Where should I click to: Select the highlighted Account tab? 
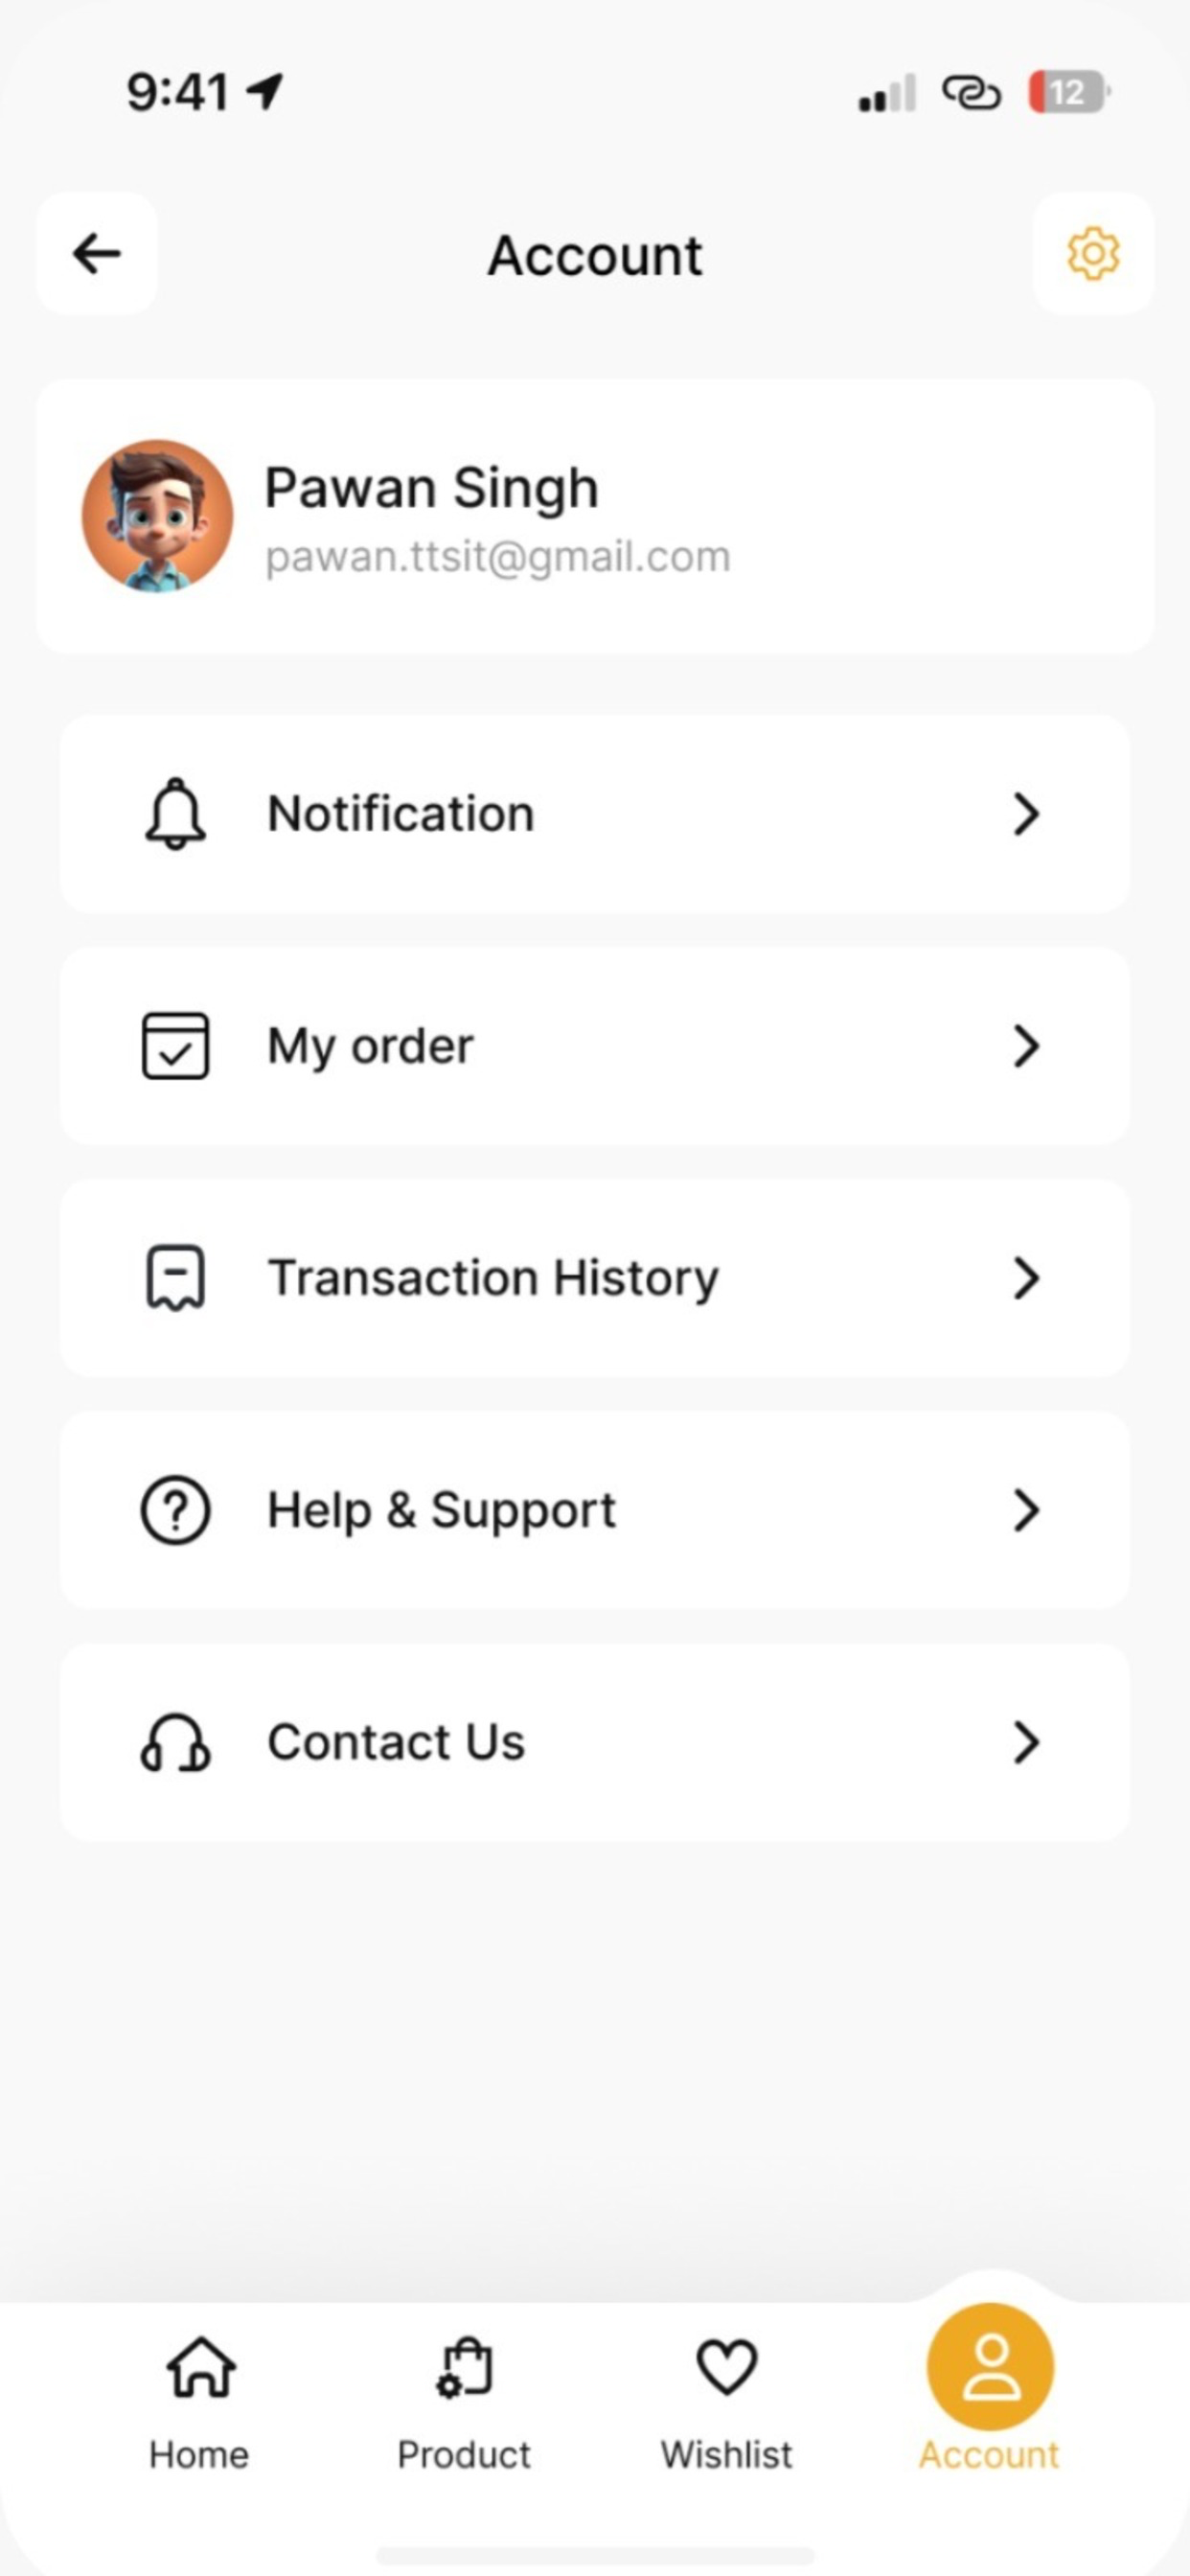tap(989, 2390)
